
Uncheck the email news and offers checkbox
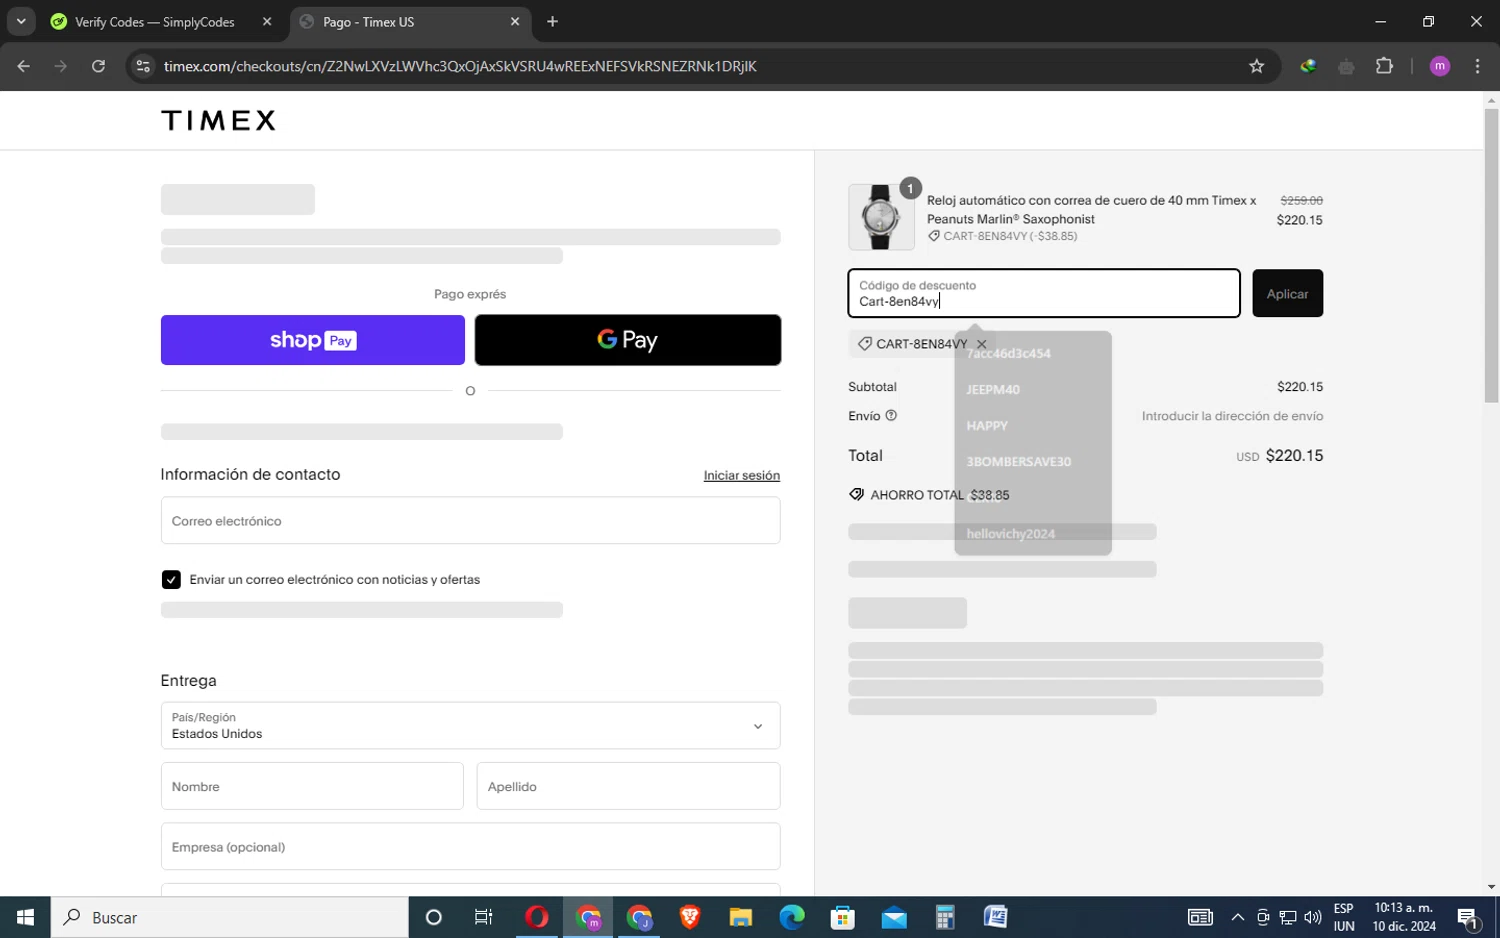pos(171,580)
